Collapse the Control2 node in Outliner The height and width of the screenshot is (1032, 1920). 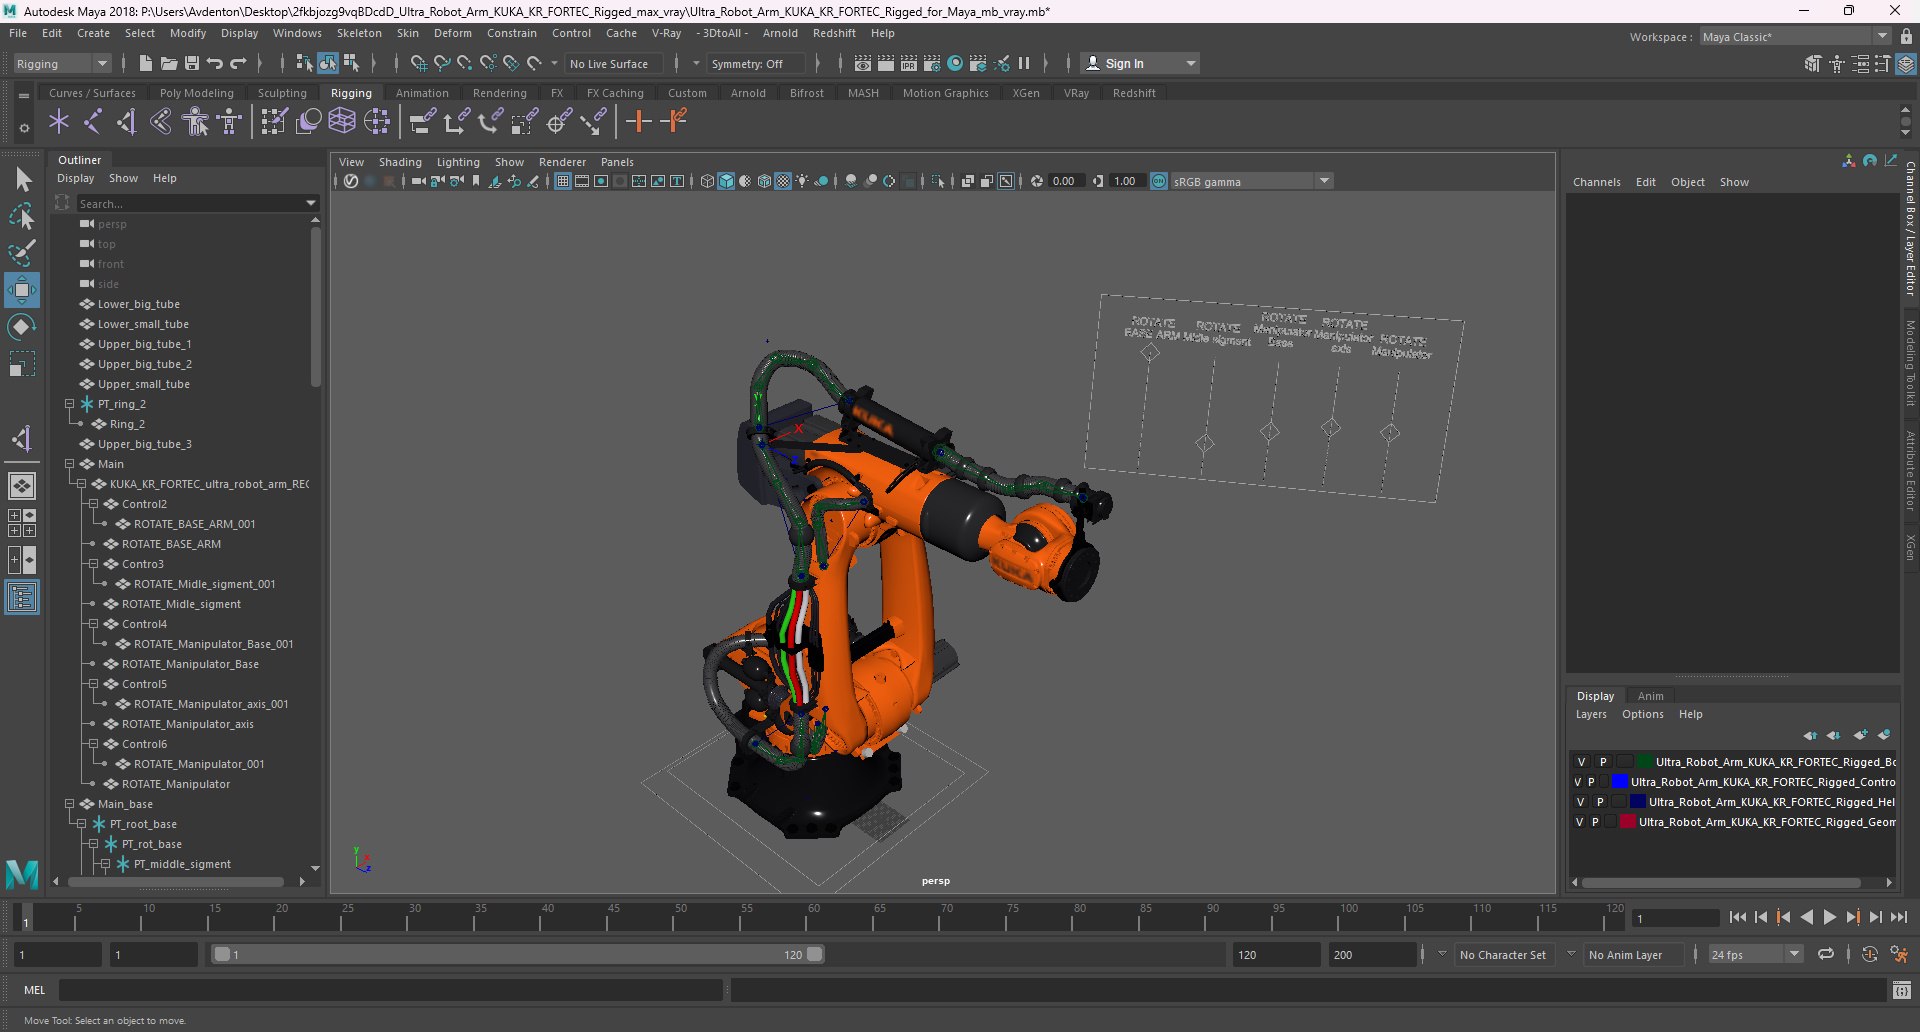coord(94,504)
